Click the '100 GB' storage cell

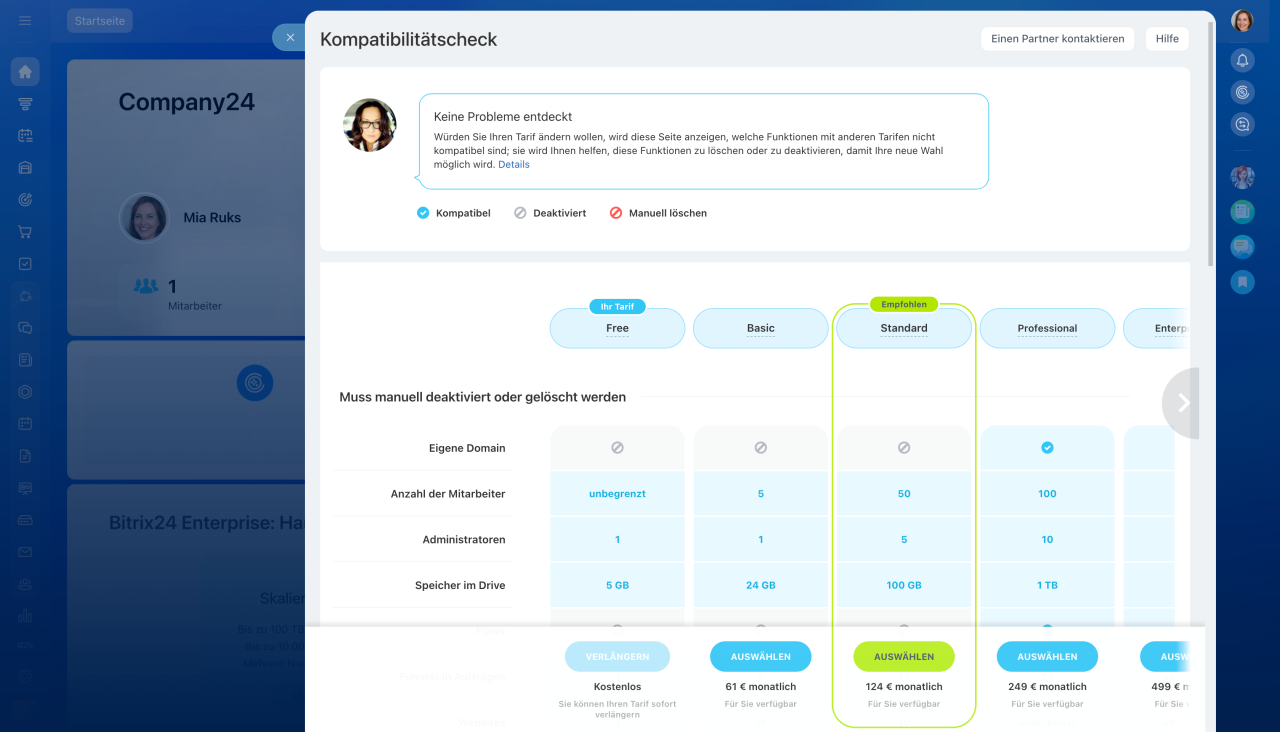904,585
